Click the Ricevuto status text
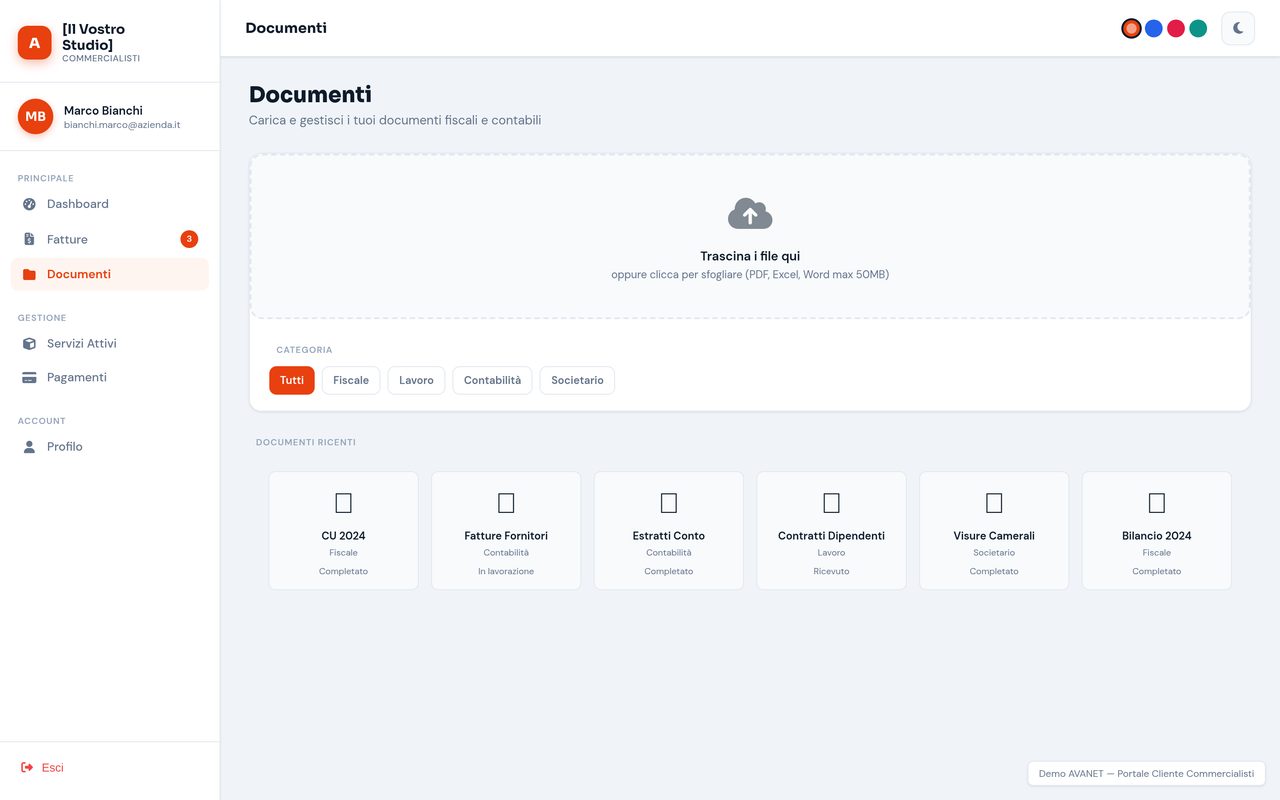1280x800 pixels. pos(831,571)
